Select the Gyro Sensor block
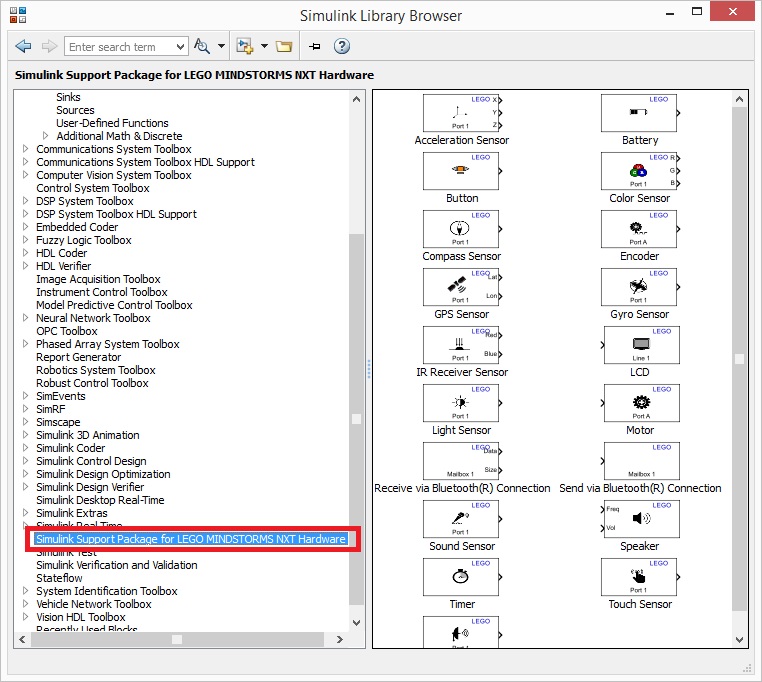This screenshot has width=762, height=682. point(640,287)
